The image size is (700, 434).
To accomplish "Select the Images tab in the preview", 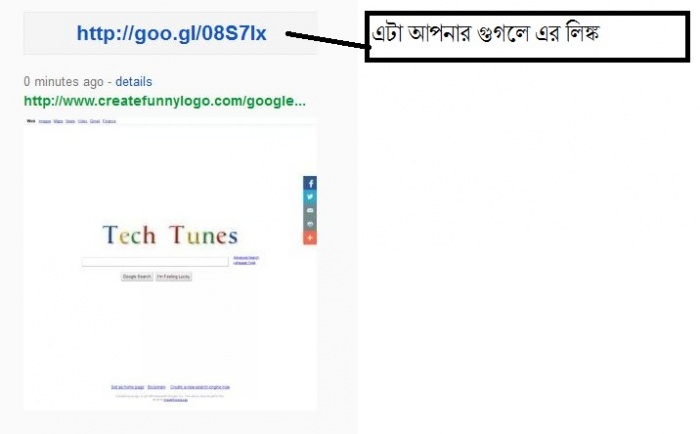I will (x=45, y=121).
